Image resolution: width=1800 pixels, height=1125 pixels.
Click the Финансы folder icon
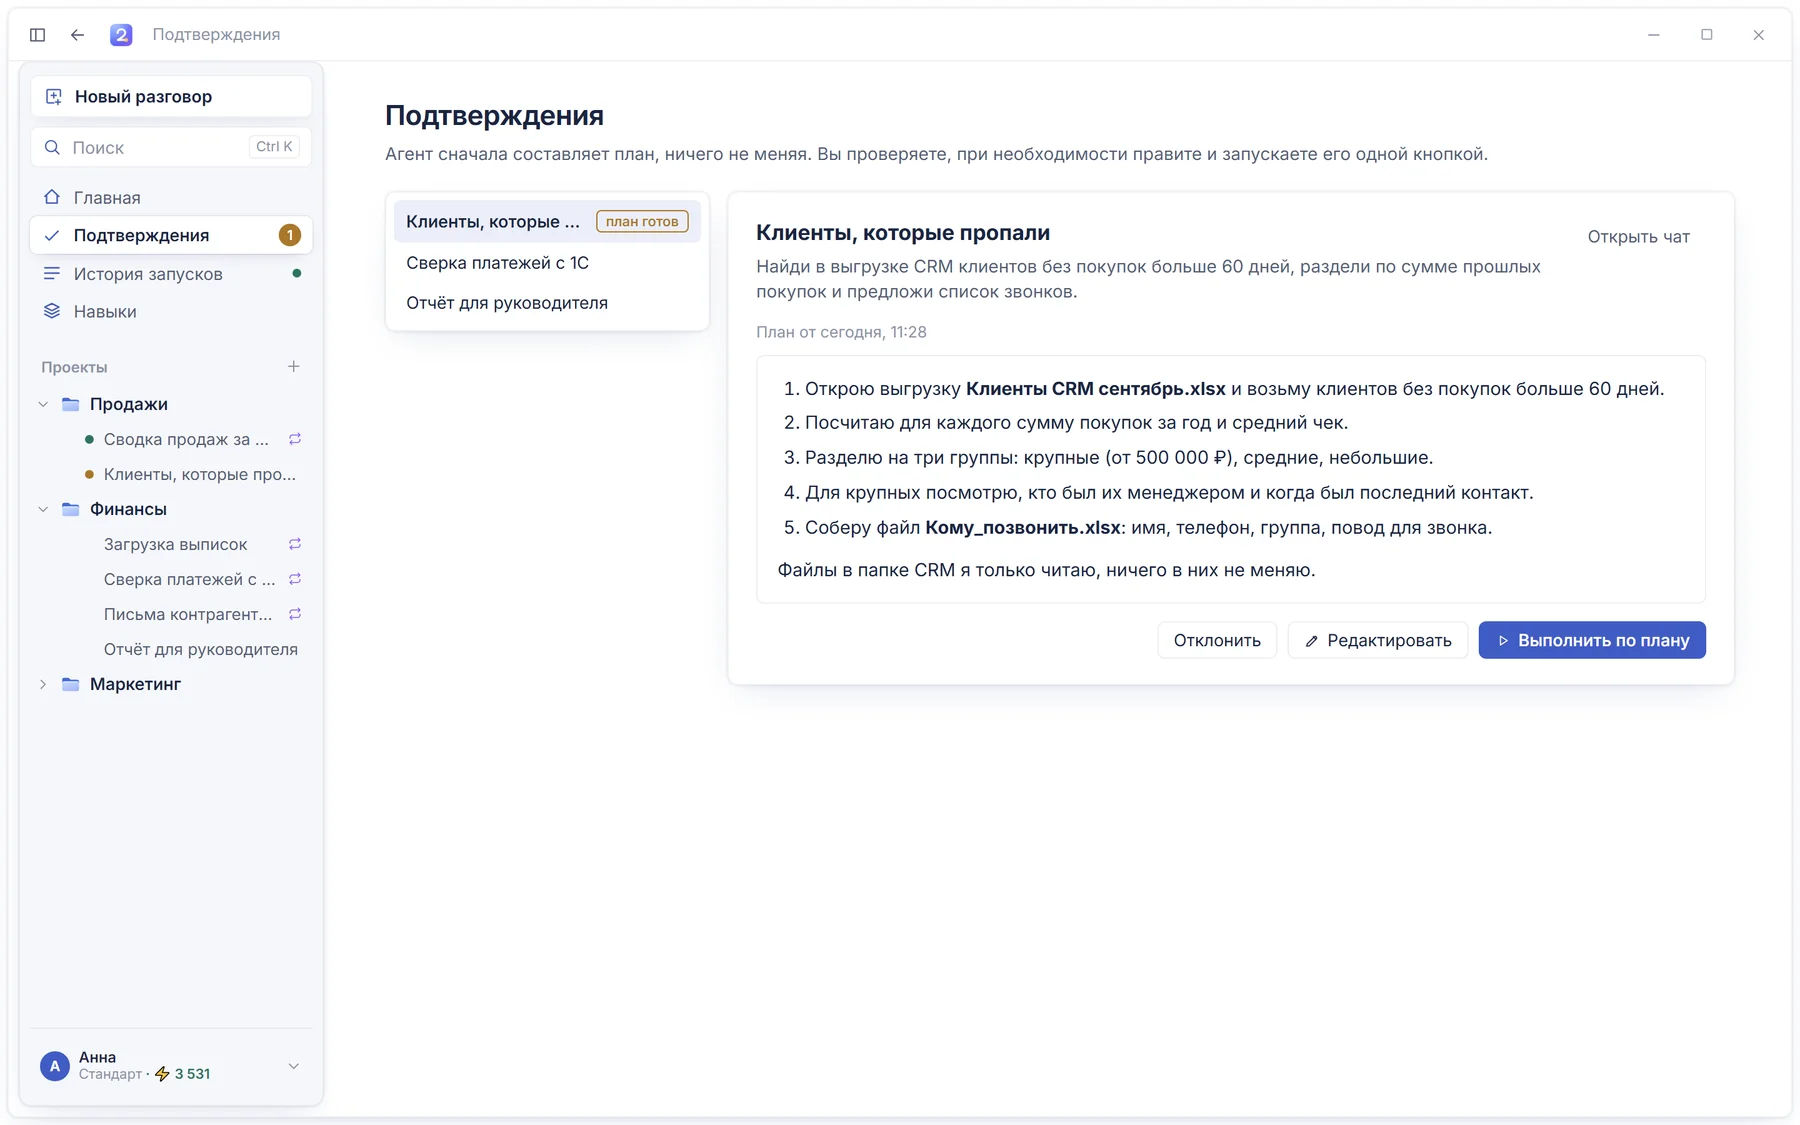click(x=70, y=509)
